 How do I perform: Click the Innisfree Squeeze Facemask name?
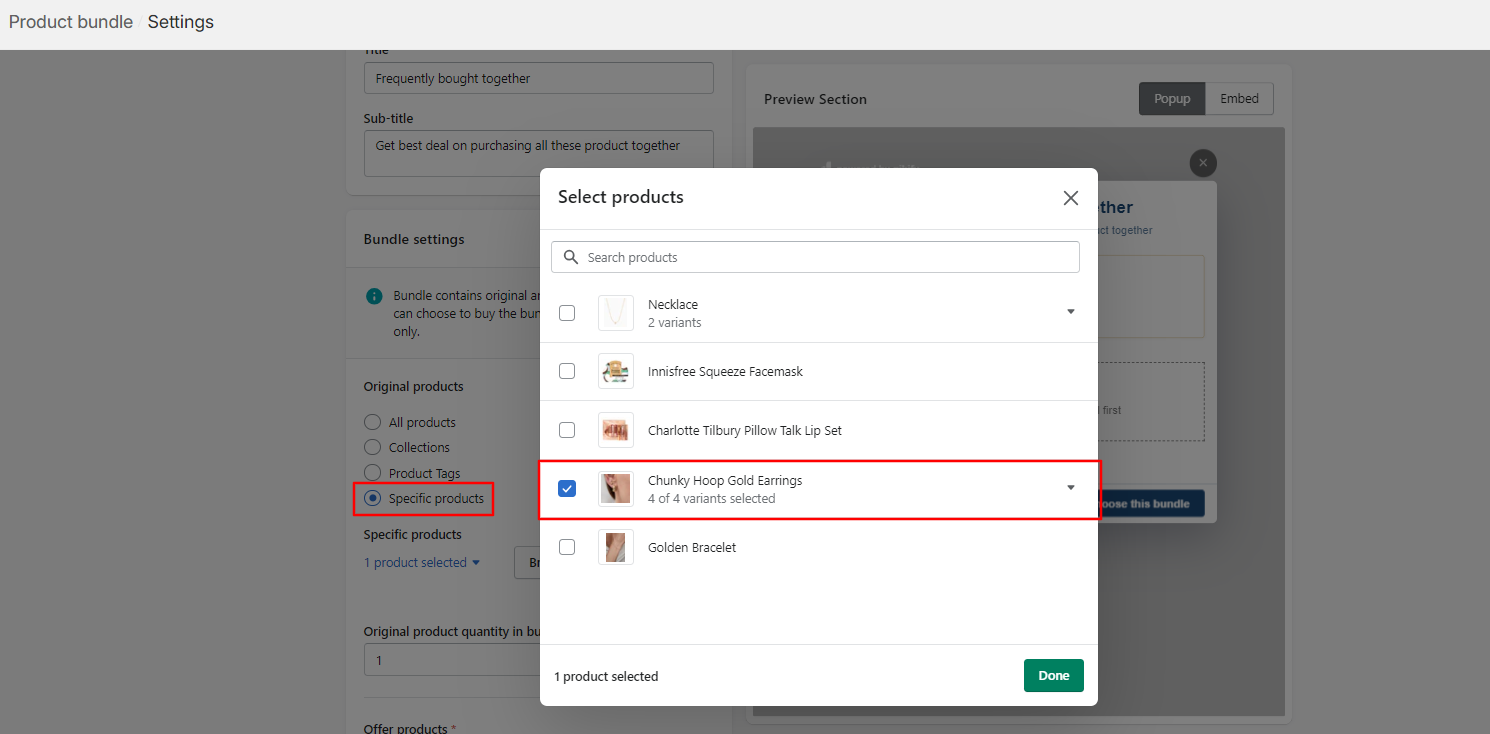(725, 371)
